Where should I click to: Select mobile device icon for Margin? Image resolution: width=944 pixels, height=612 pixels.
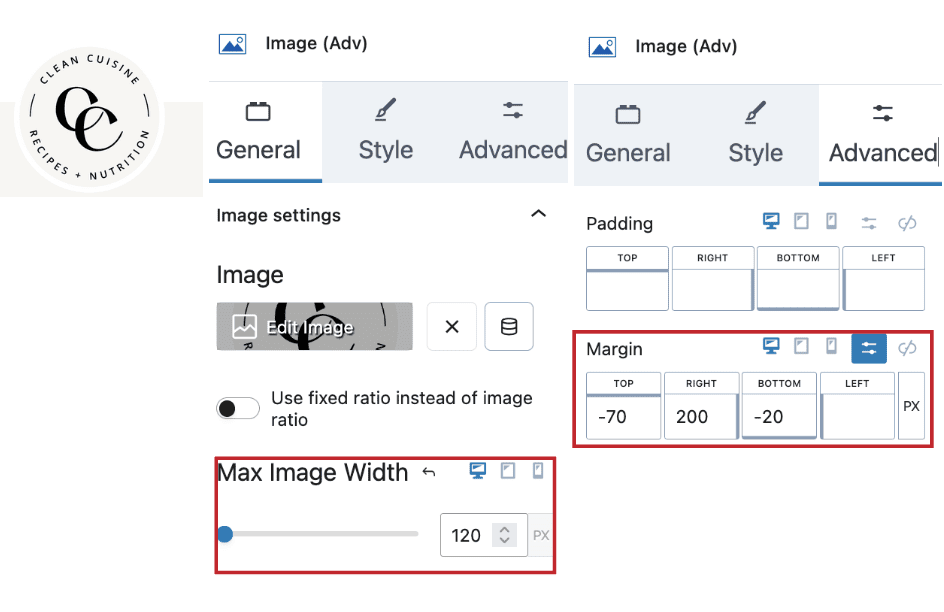[831, 346]
